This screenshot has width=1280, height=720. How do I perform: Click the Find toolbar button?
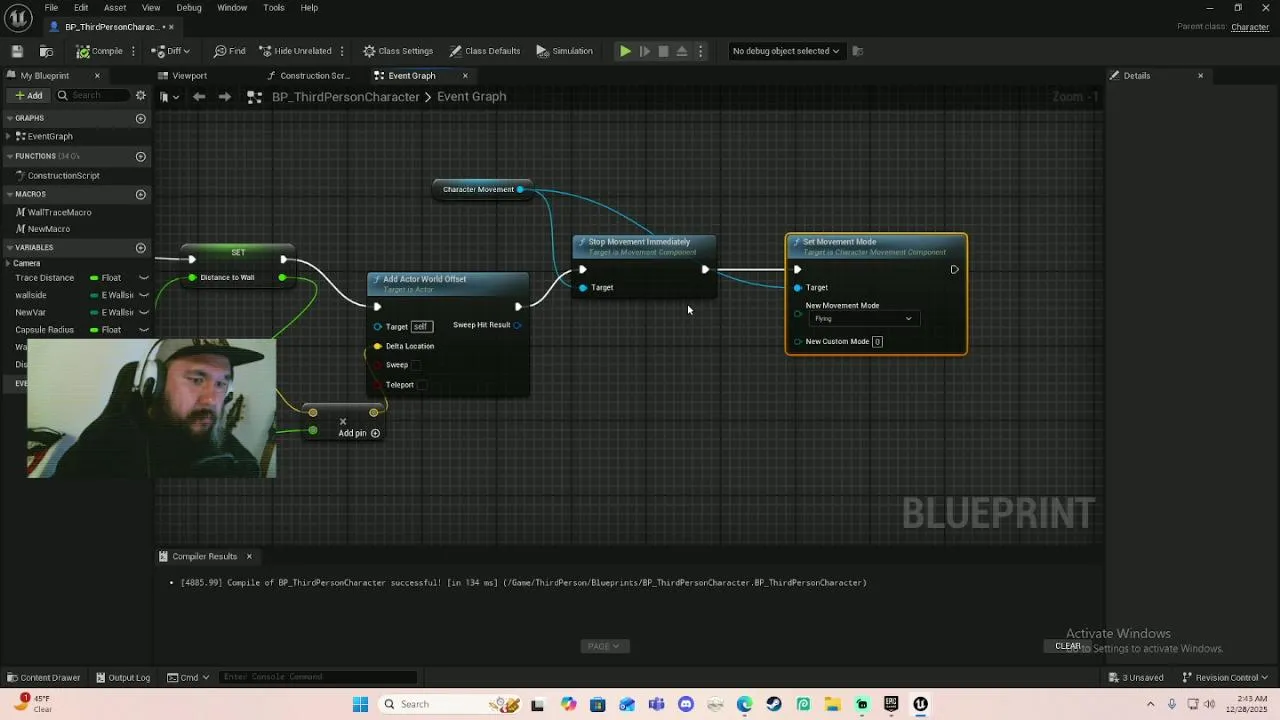point(229,51)
